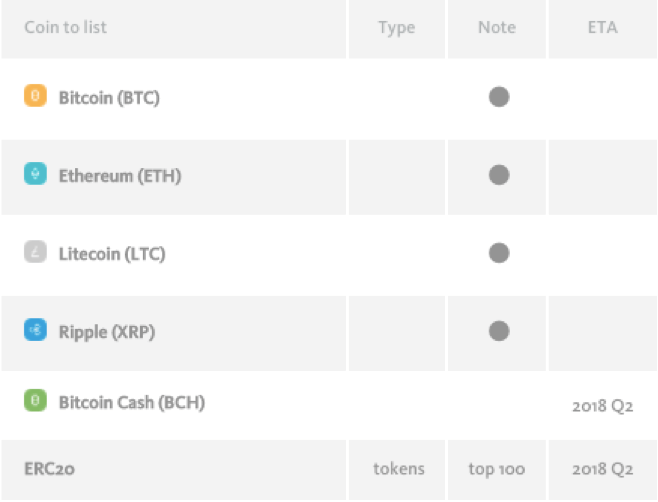Open the Litecoin (LTC) label

112,254
